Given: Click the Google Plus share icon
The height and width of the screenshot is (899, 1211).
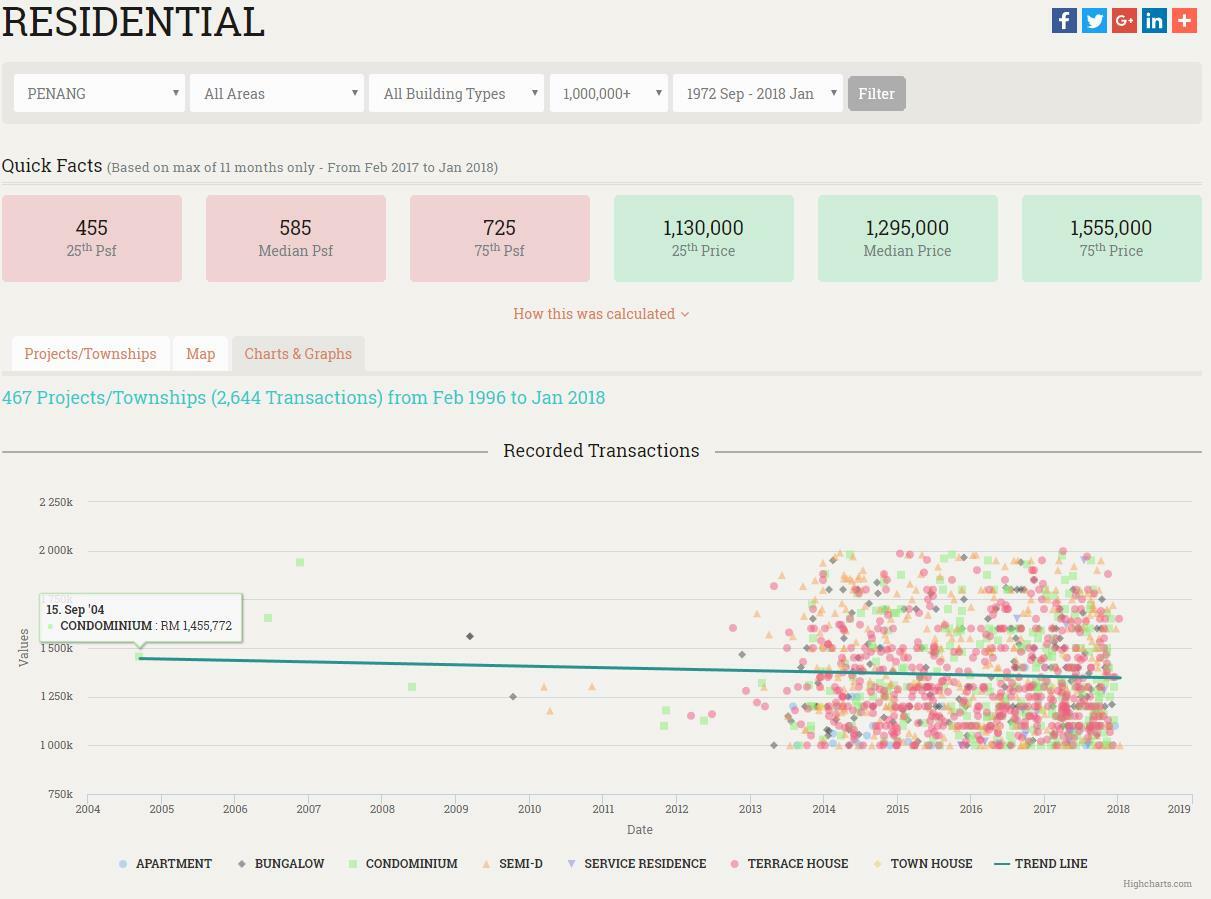Looking at the screenshot, I should coord(1124,21).
